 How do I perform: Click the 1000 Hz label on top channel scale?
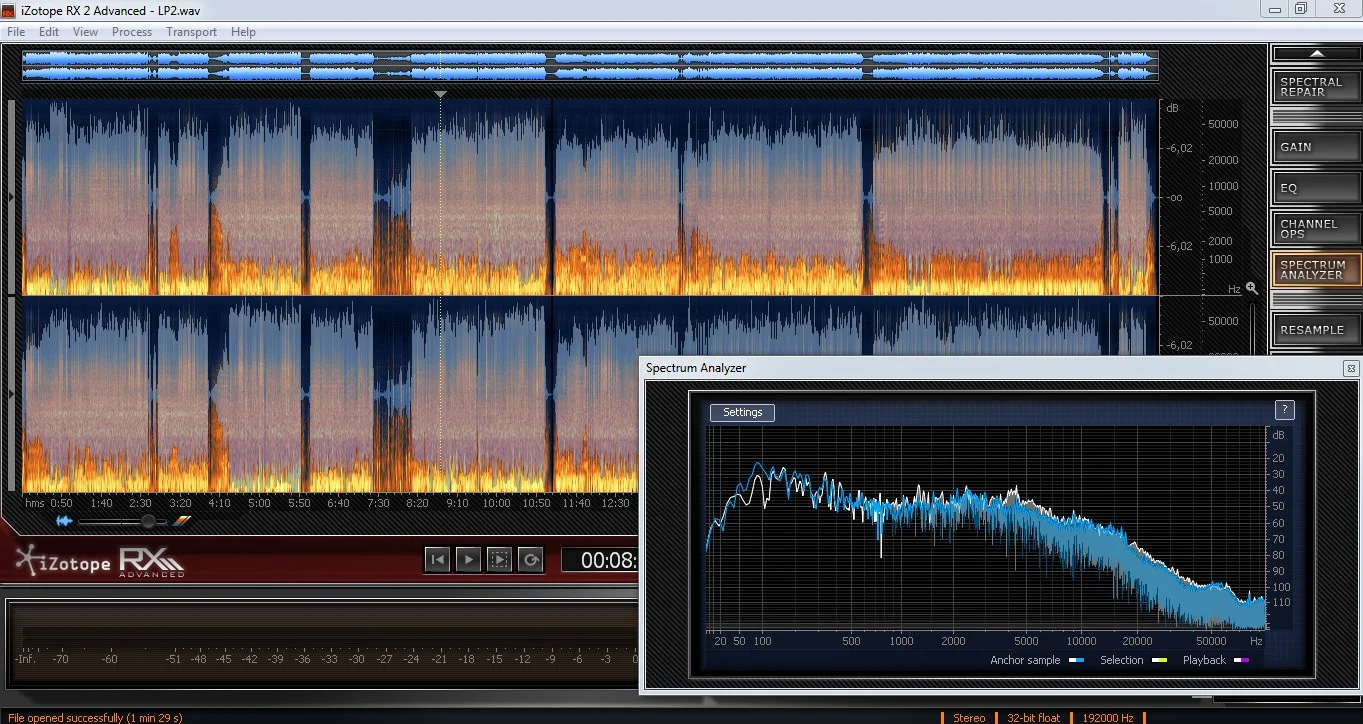click(1221, 259)
